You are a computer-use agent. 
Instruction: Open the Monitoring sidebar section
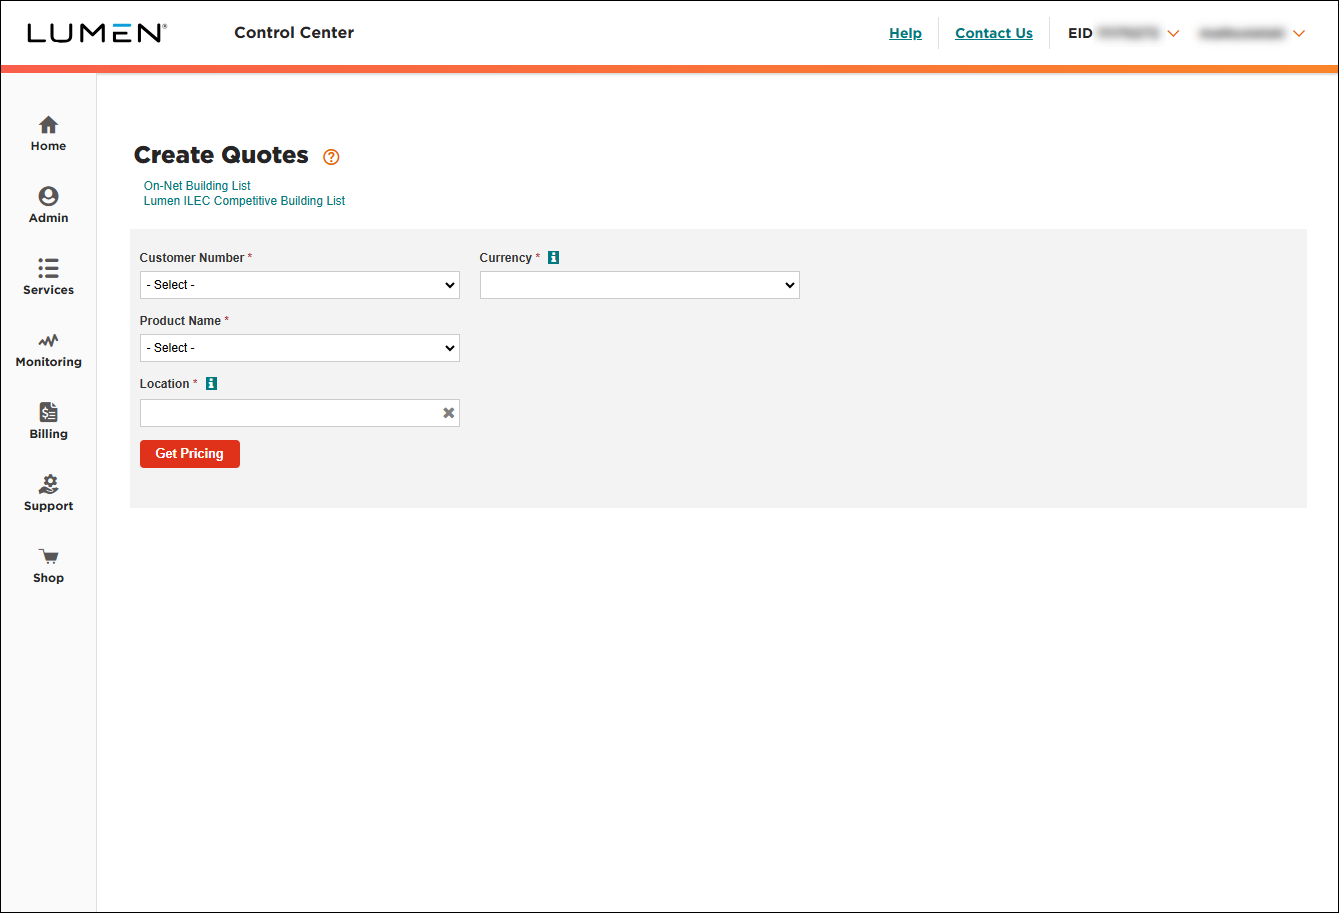pyautogui.click(x=48, y=350)
